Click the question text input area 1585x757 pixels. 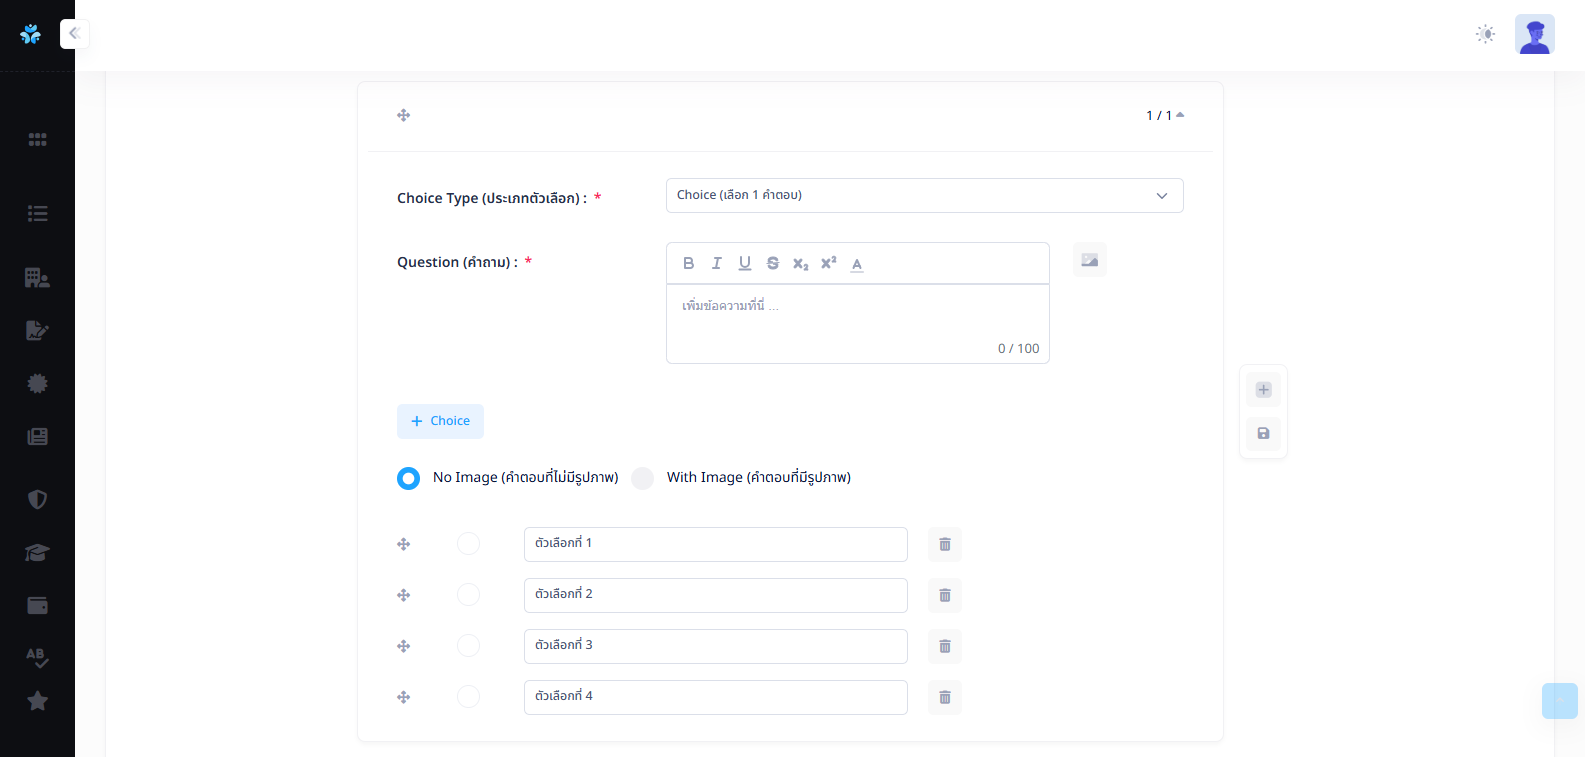point(857,320)
